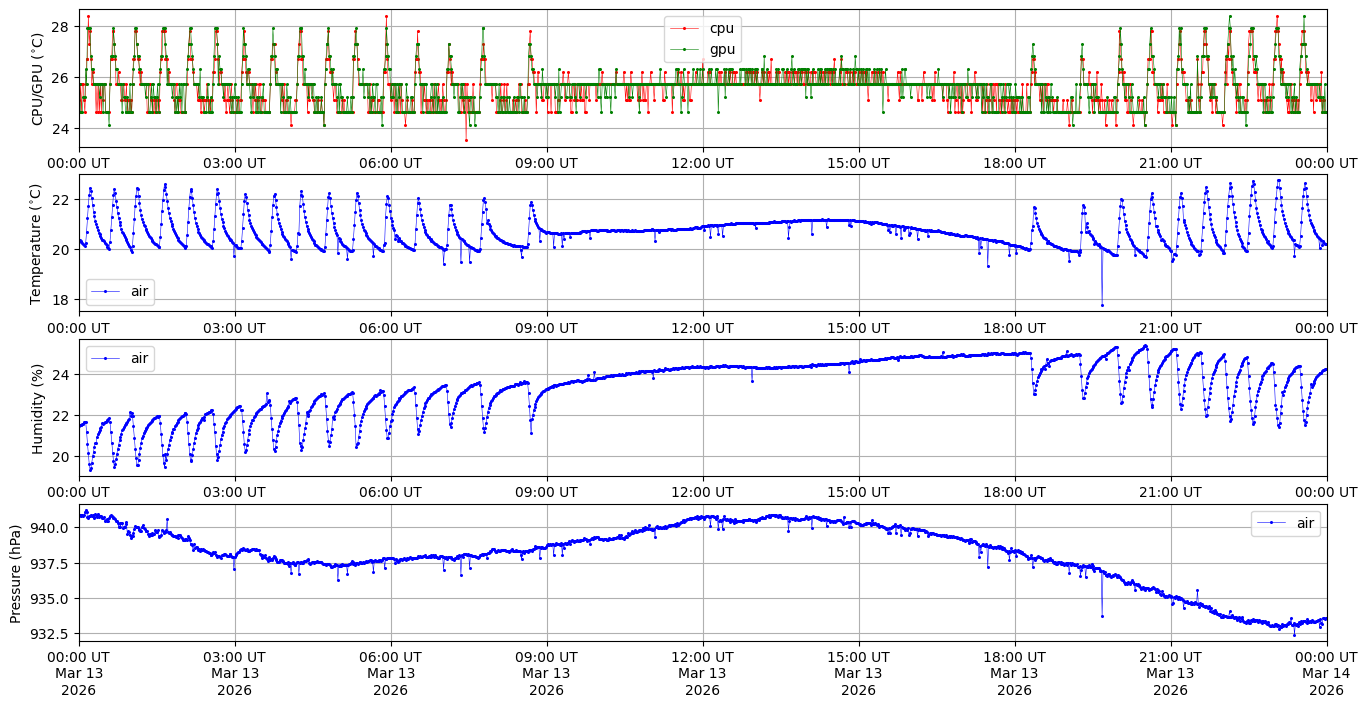
Task: Click the Humidity (%) y-axis label
Action: pos(38,408)
